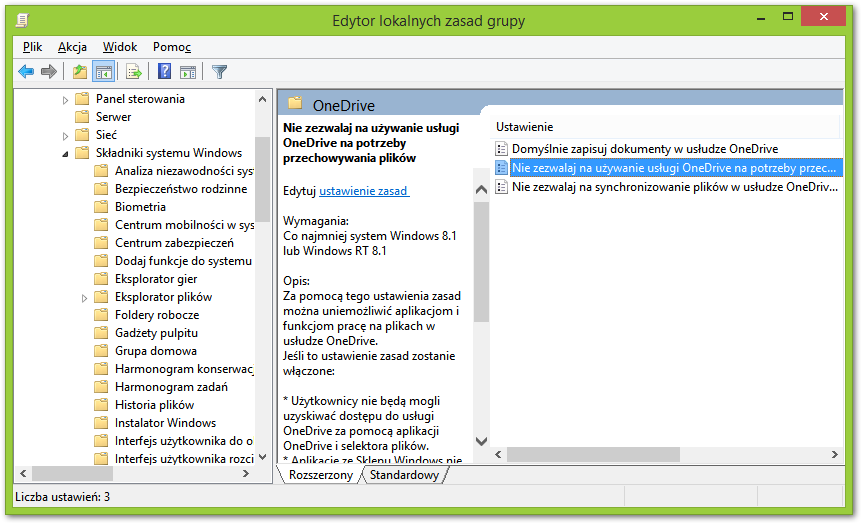
Task: Click description pane vertical scrollbar thumb
Action: 482,262
